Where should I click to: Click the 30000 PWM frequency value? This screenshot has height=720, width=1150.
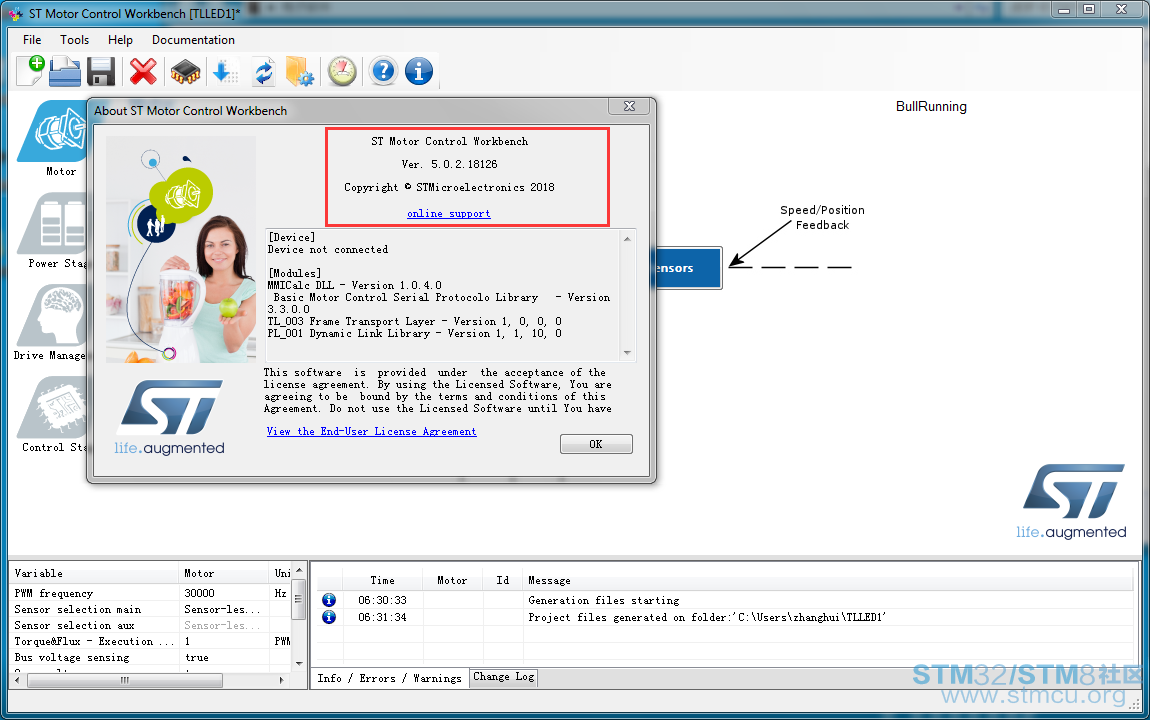point(199,593)
